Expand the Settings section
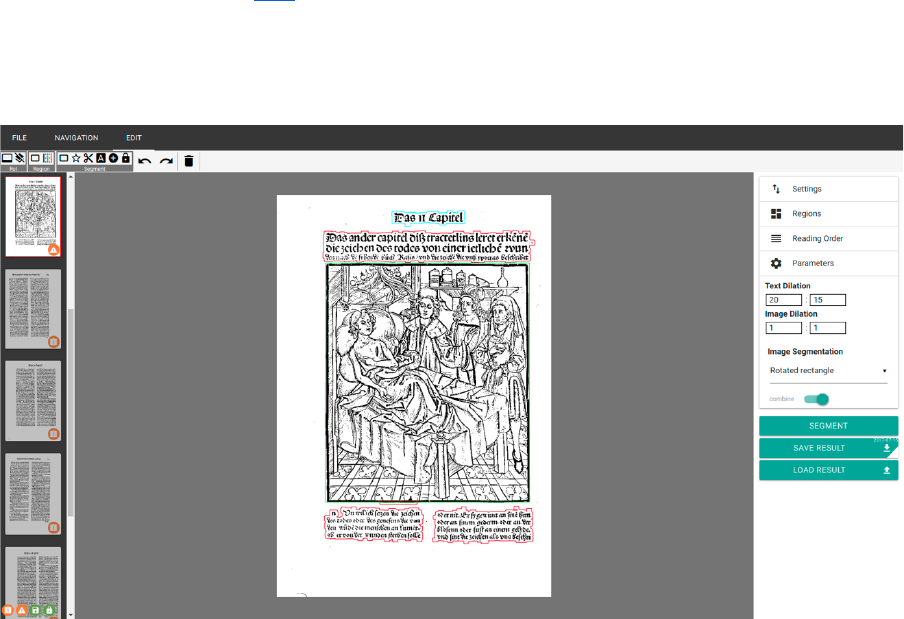 point(828,189)
